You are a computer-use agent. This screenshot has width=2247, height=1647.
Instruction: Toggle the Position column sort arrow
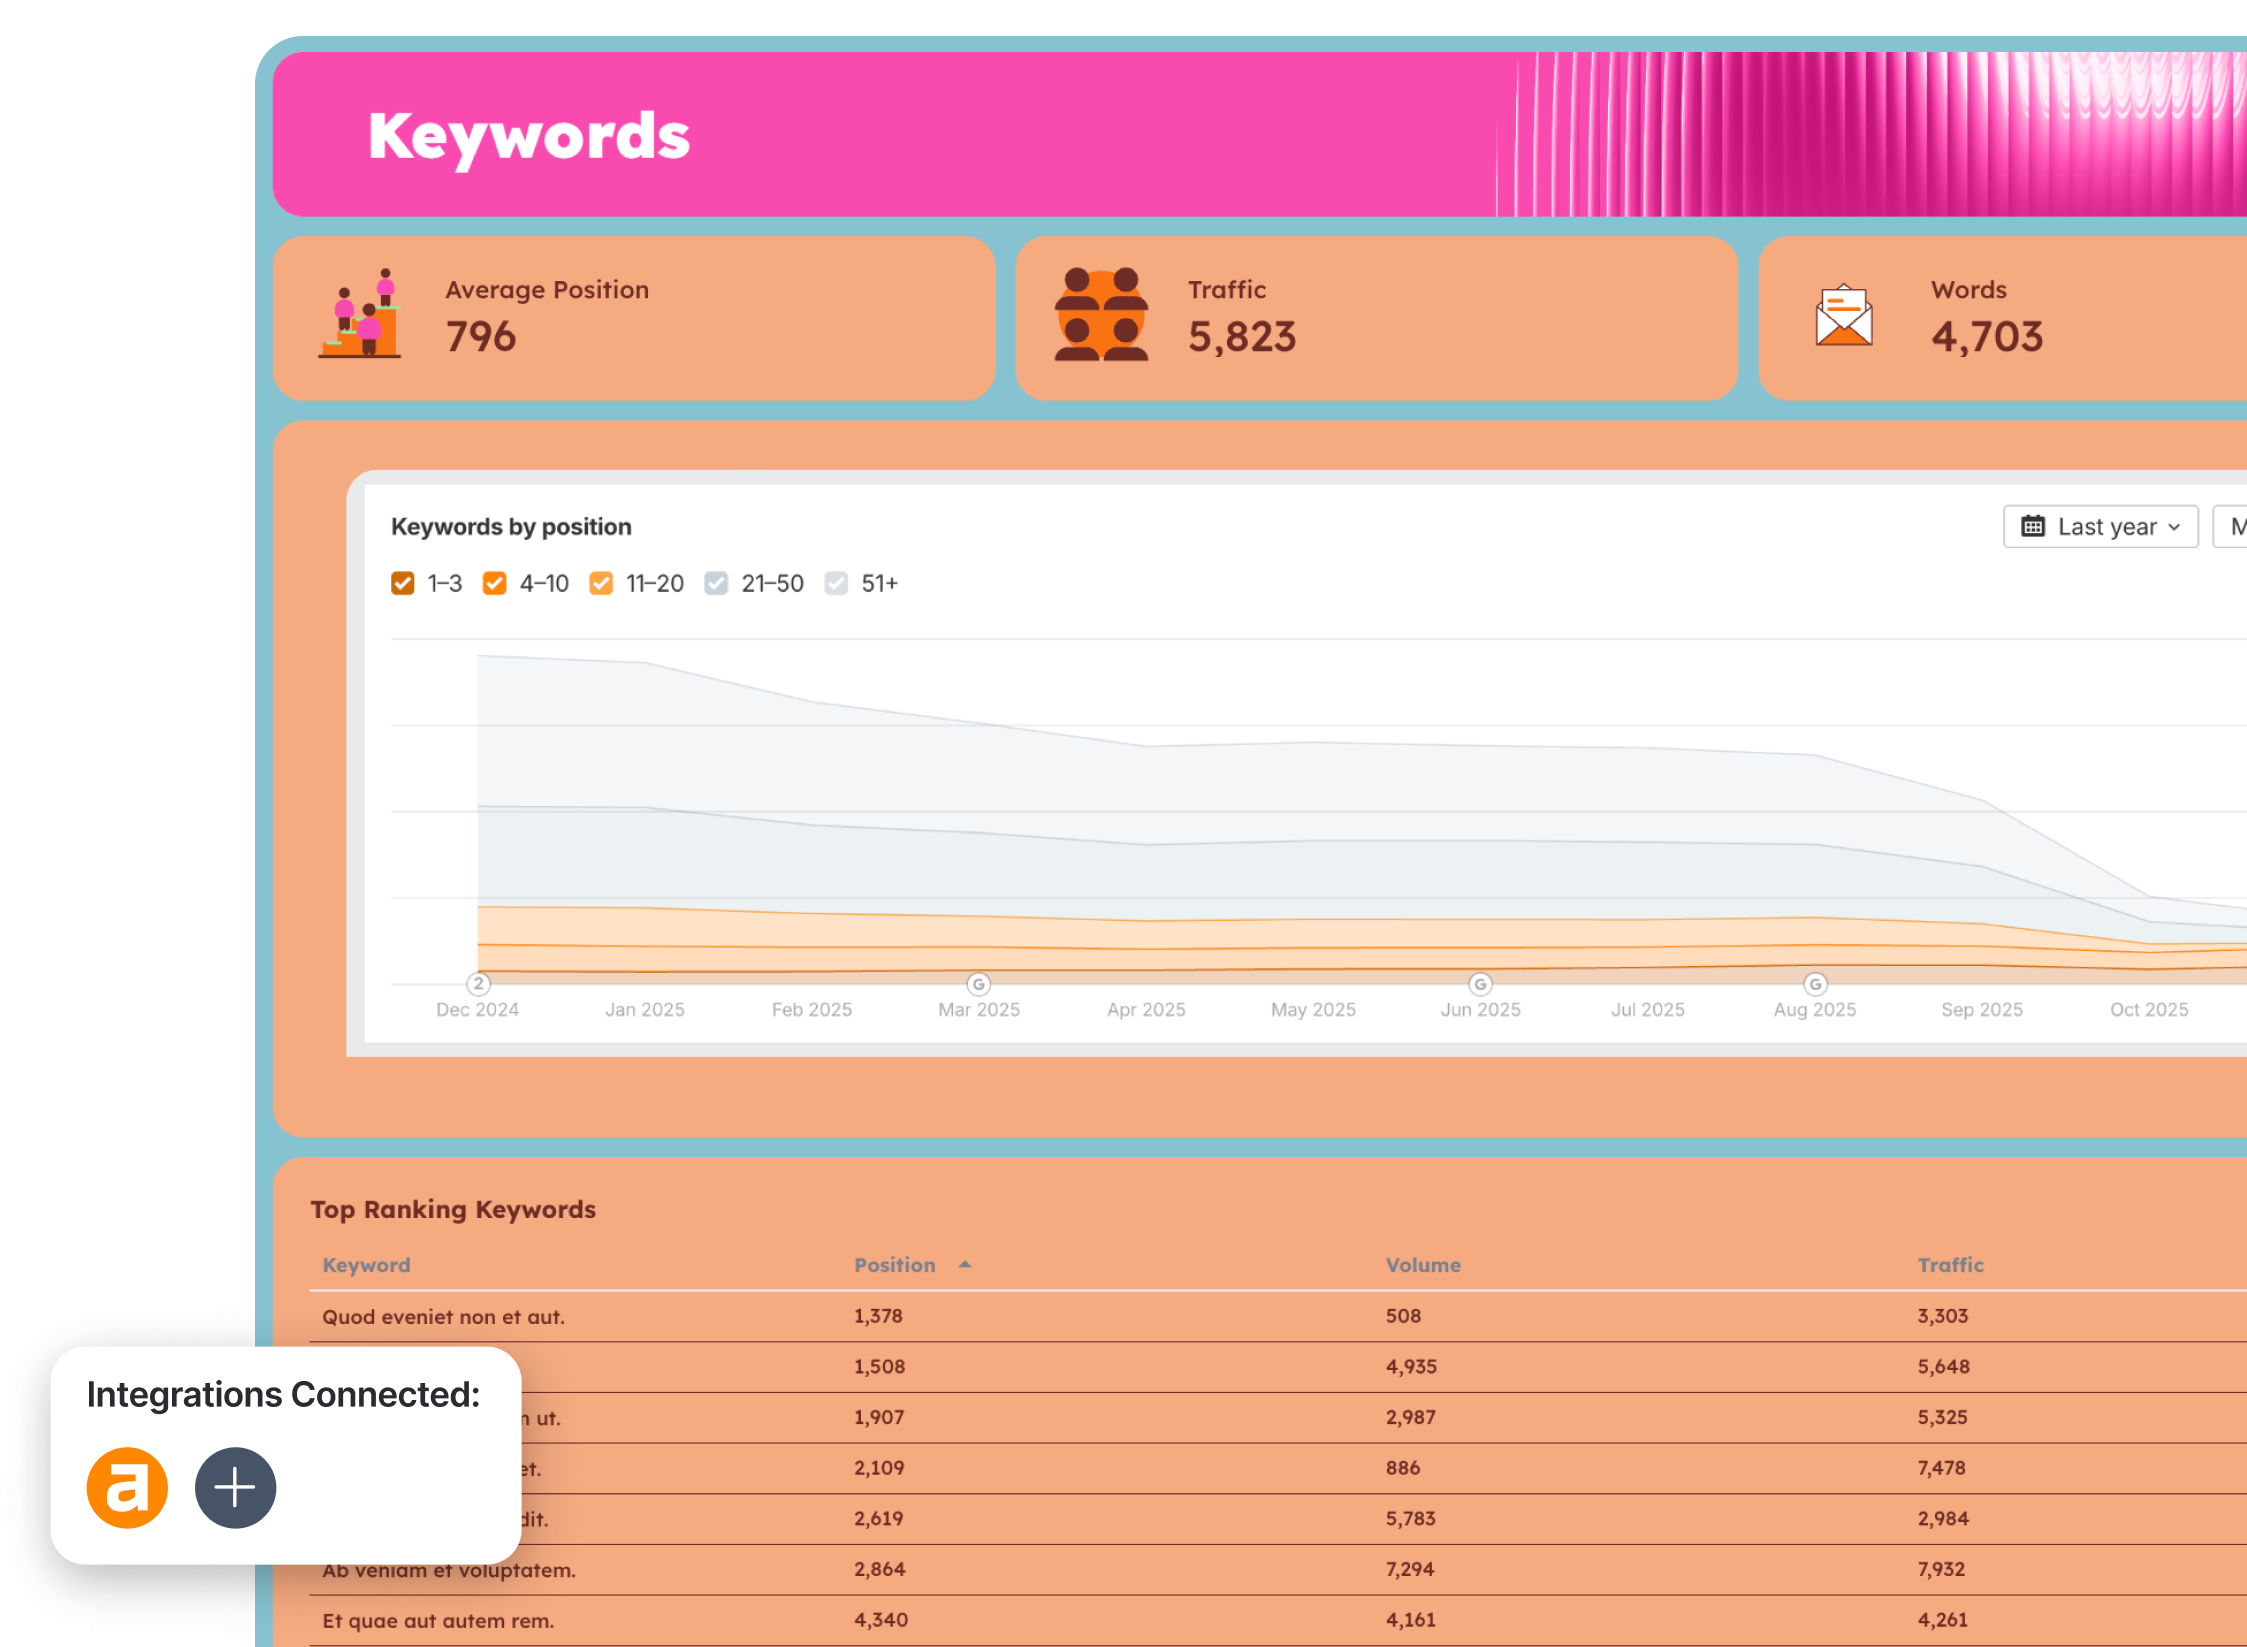(x=965, y=1264)
